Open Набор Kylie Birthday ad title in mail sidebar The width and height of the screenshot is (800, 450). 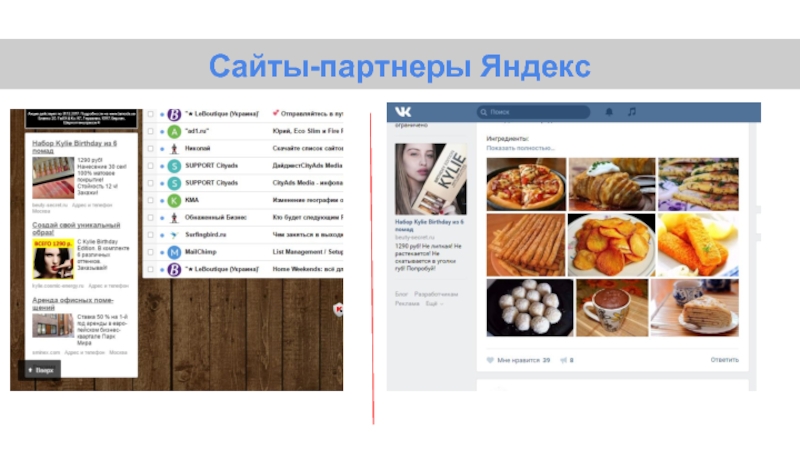point(74,147)
